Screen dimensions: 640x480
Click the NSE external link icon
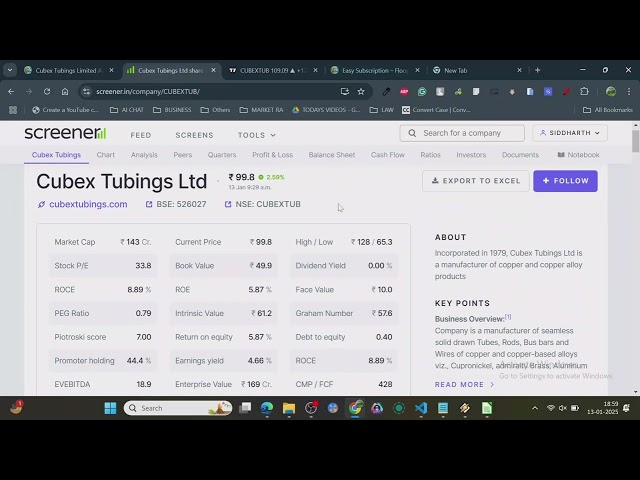228,204
